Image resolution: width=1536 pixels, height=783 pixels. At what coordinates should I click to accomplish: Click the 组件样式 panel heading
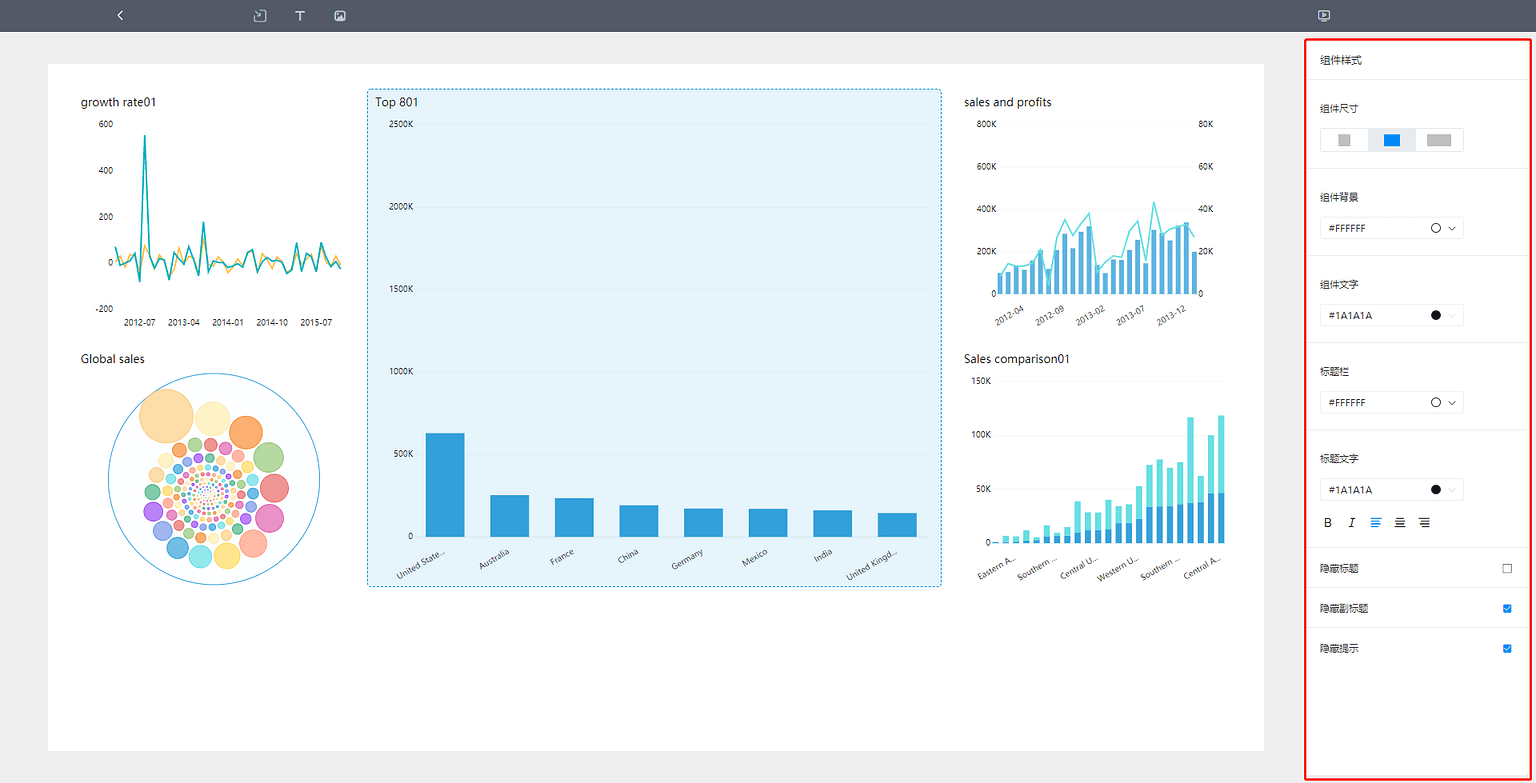pos(1340,60)
